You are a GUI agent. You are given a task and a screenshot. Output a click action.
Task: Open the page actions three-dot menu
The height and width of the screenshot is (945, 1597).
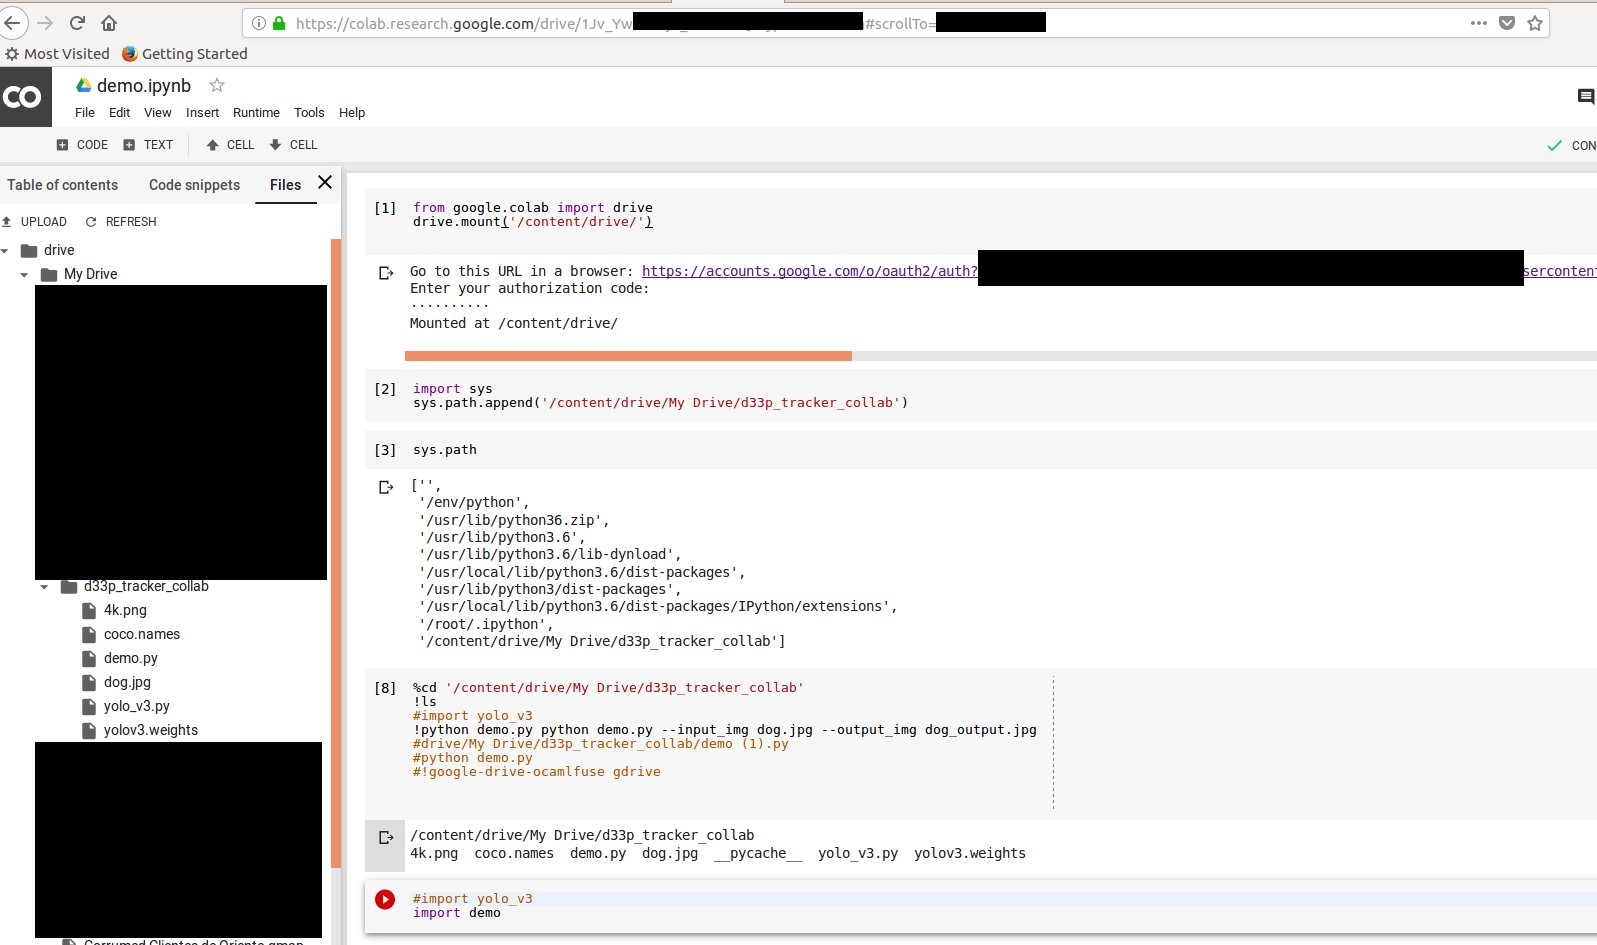pyautogui.click(x=1478, y=23)
